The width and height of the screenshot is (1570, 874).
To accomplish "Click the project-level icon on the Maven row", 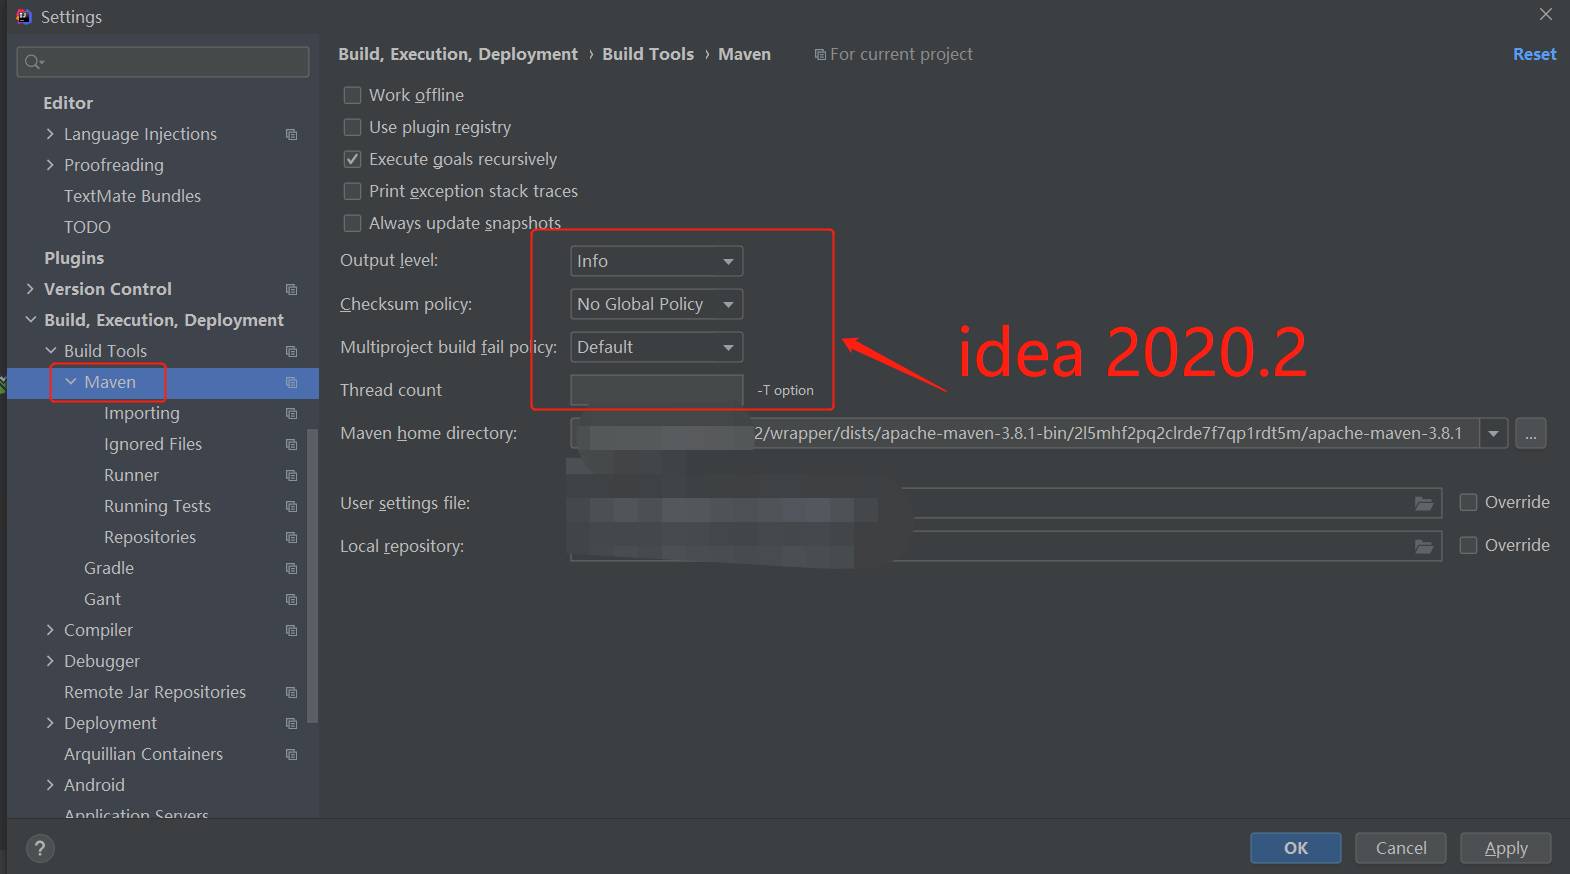I will tap(292, 382).
